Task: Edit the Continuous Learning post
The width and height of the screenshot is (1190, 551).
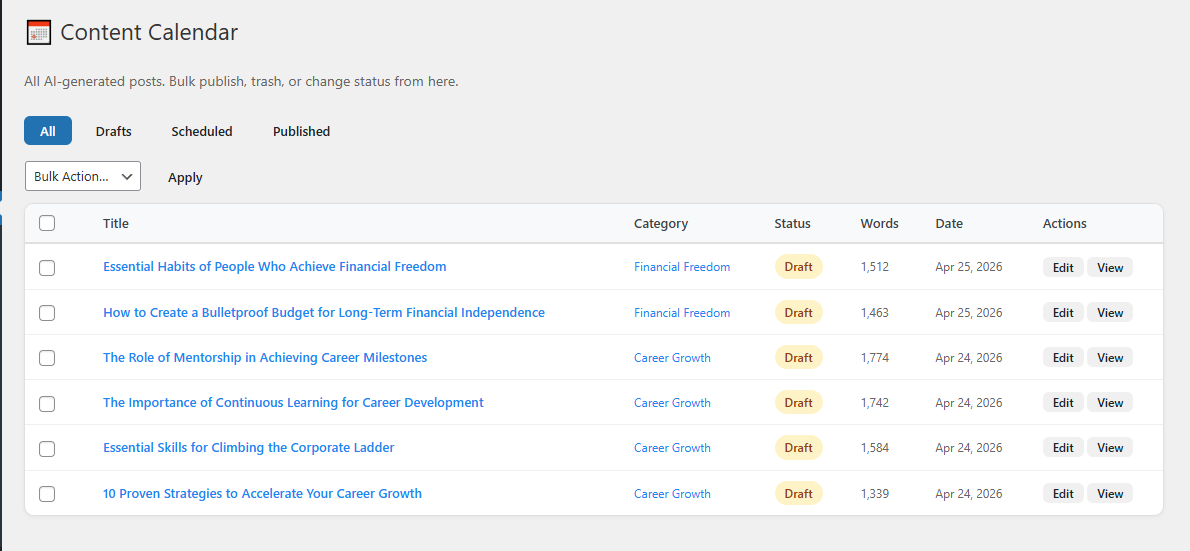Action: click(x=1063, y=402)
